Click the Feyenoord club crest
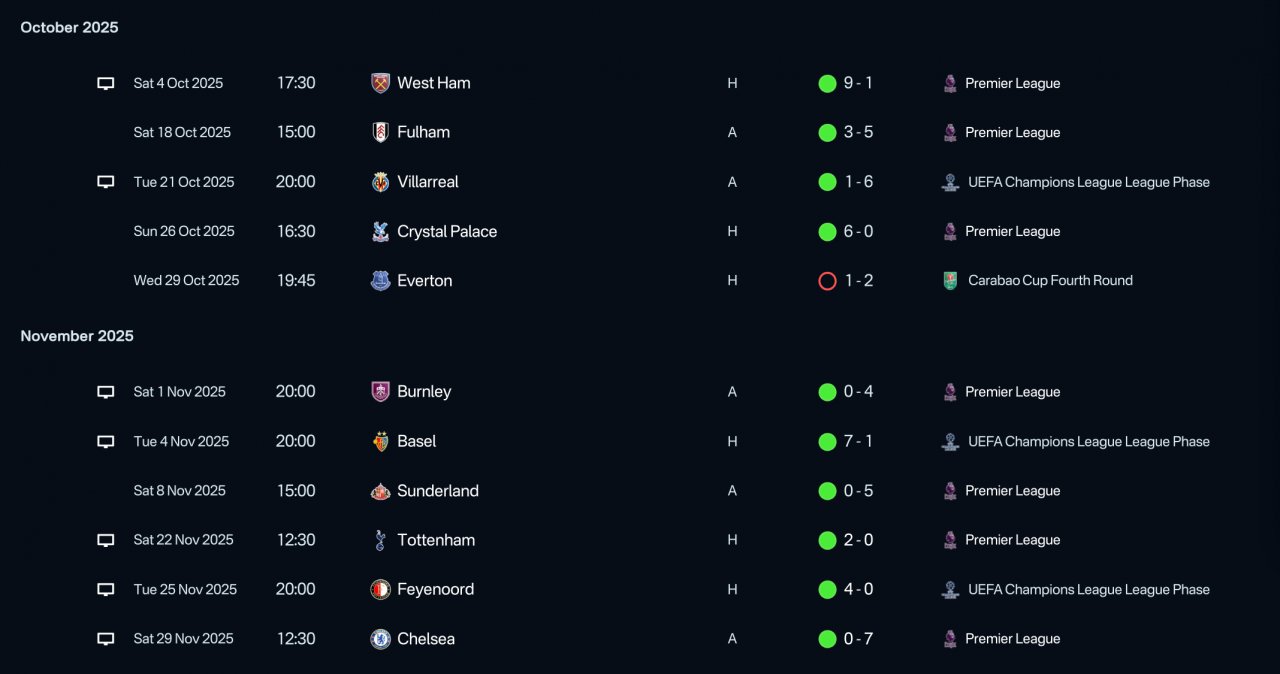1280x674 pixels. 380,589
